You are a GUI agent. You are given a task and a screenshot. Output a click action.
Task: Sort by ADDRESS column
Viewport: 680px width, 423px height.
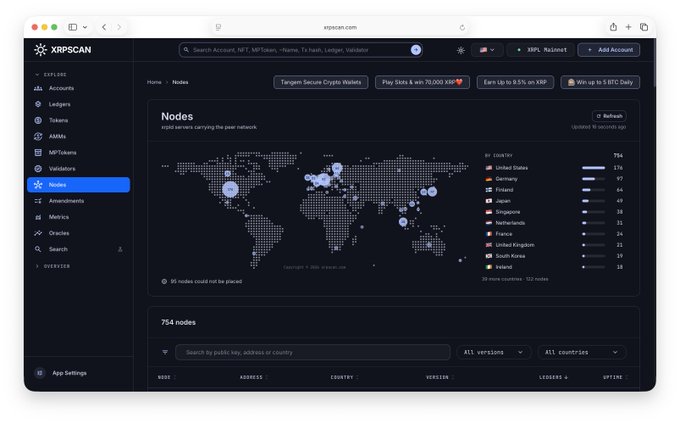[254, 377]
